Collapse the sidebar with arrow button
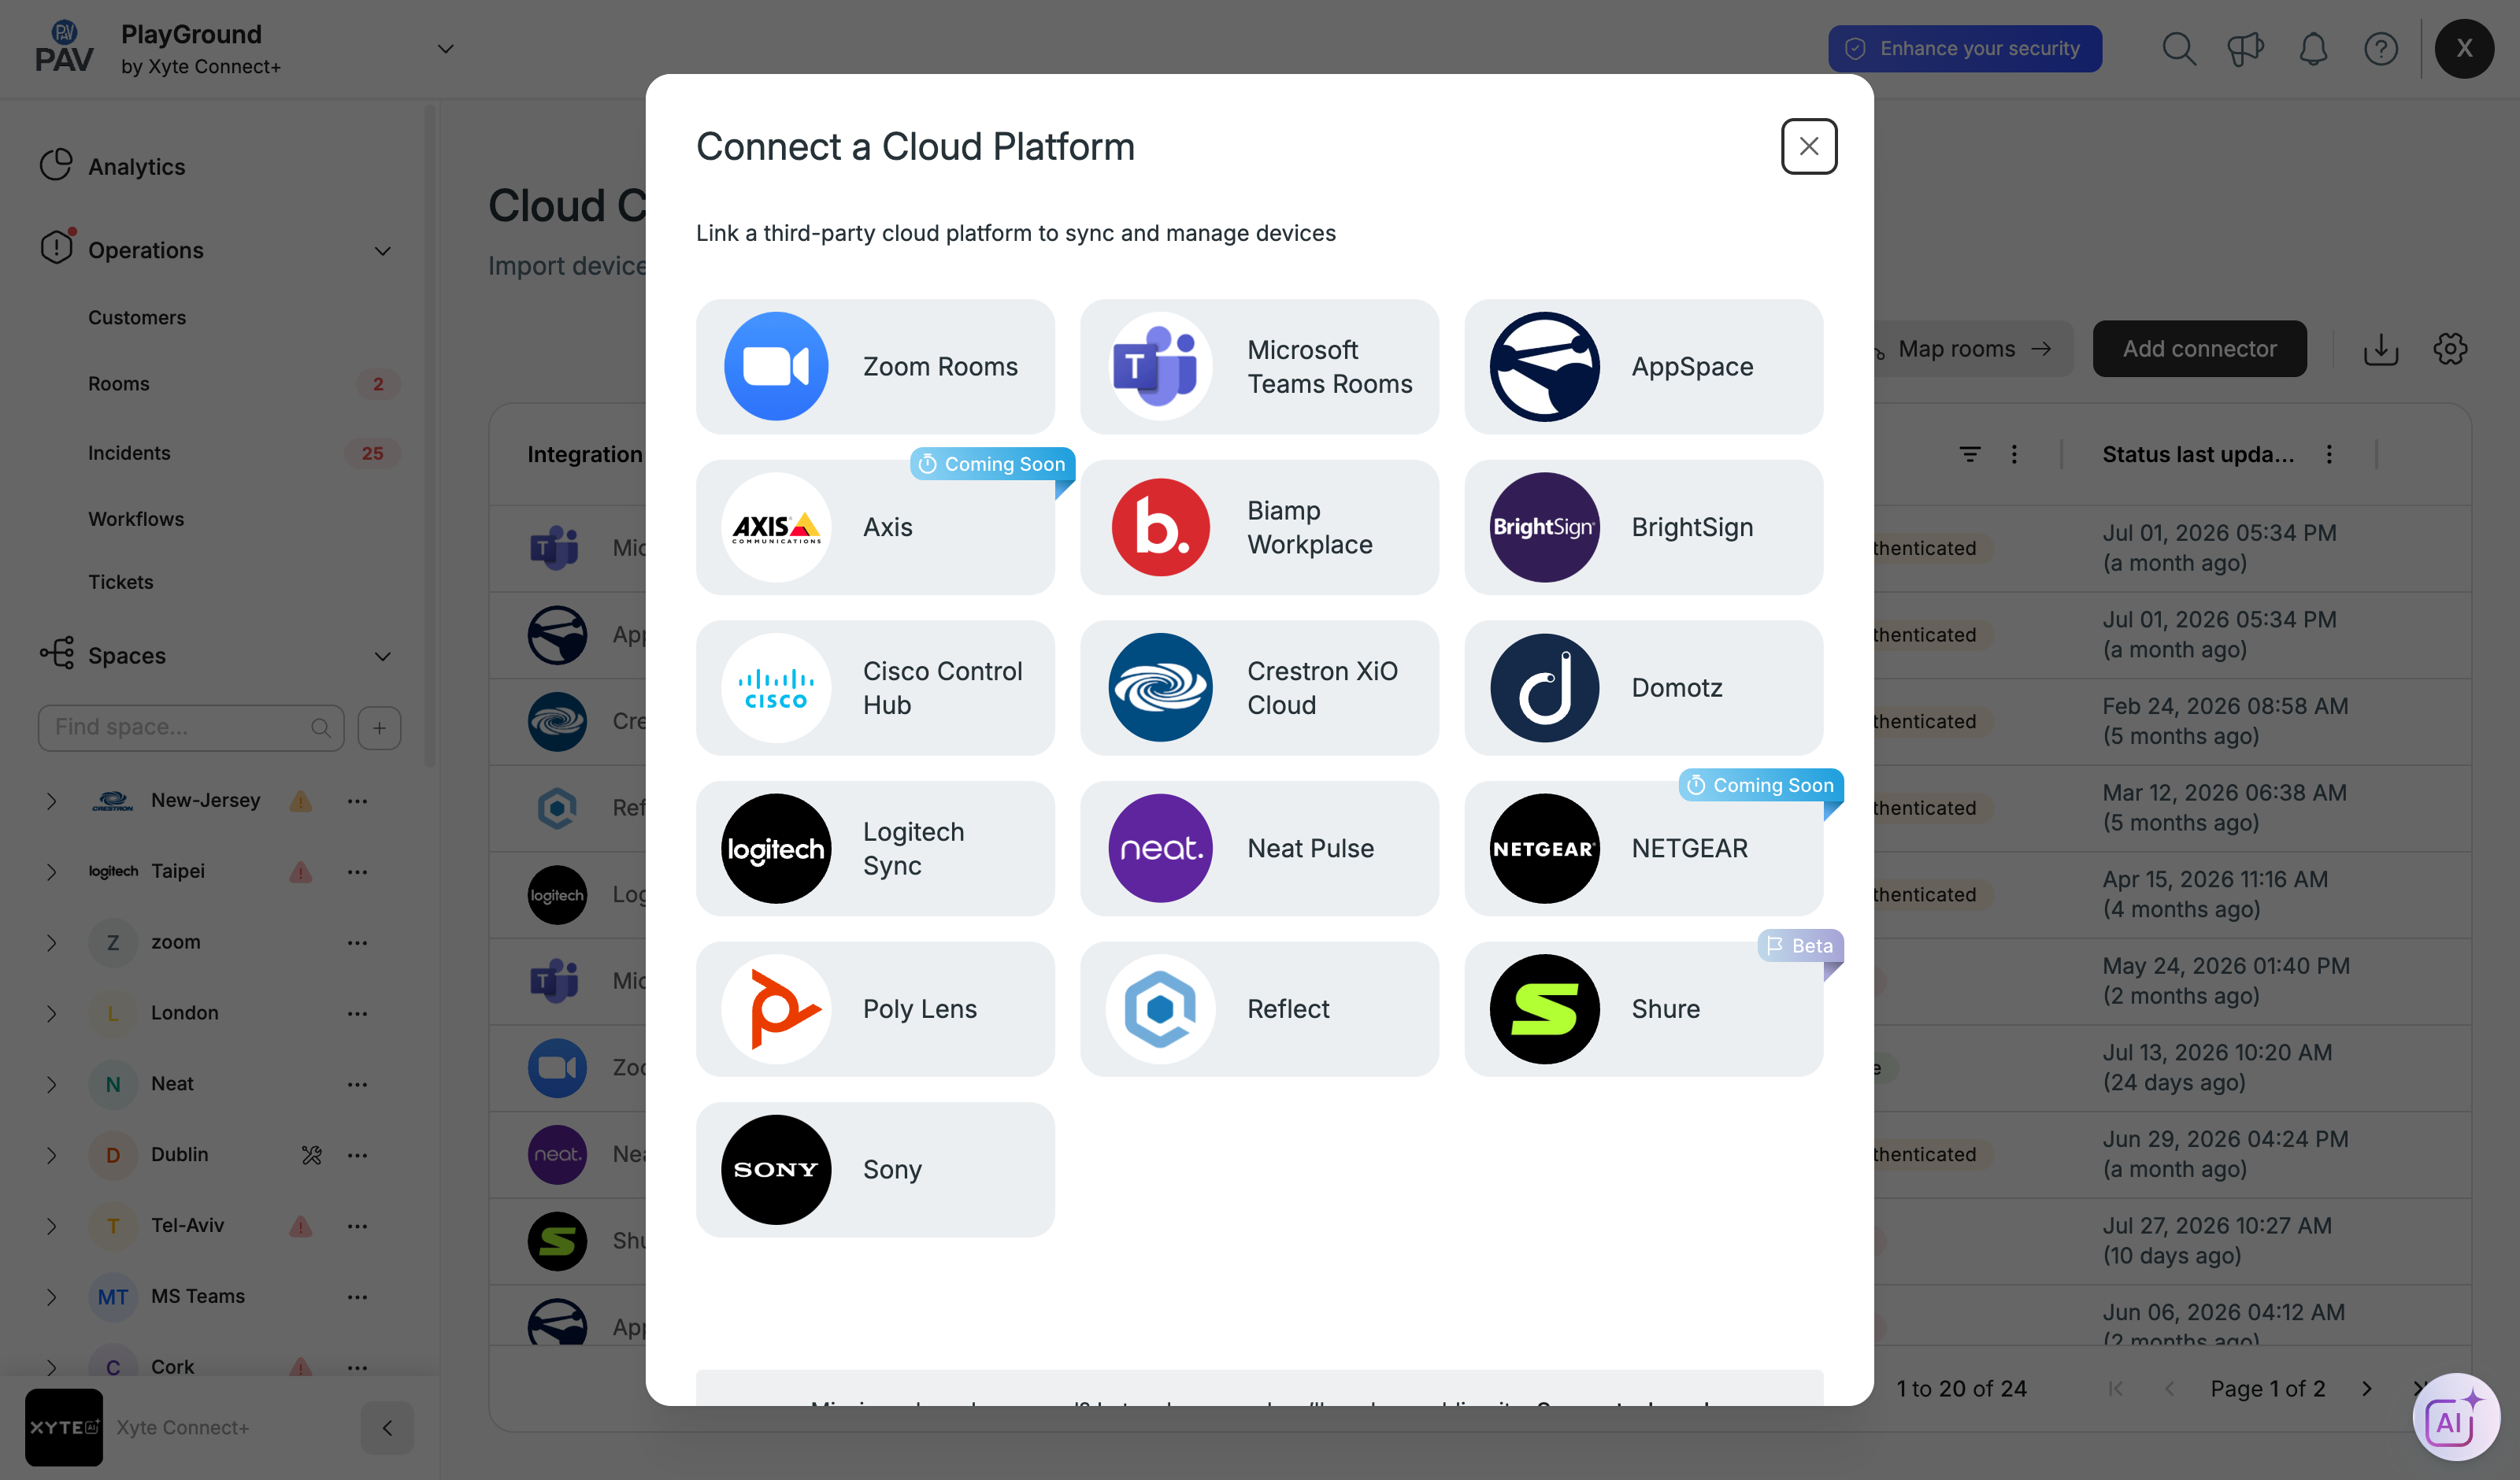 point(387,1428)
